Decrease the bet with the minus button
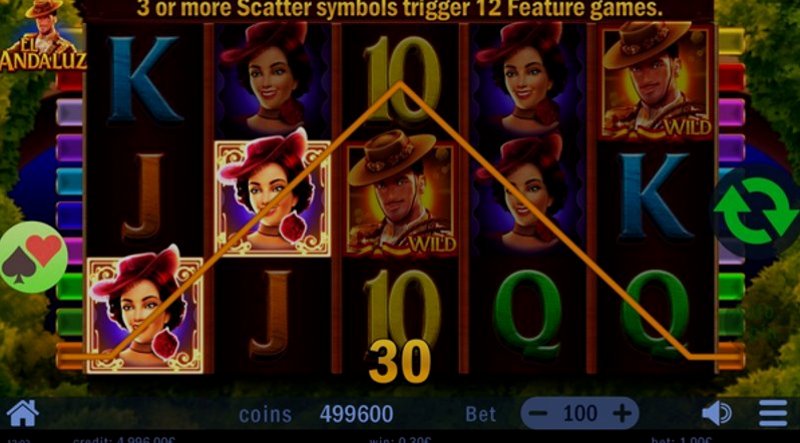 pyautogui.click(x=539, y=413)
